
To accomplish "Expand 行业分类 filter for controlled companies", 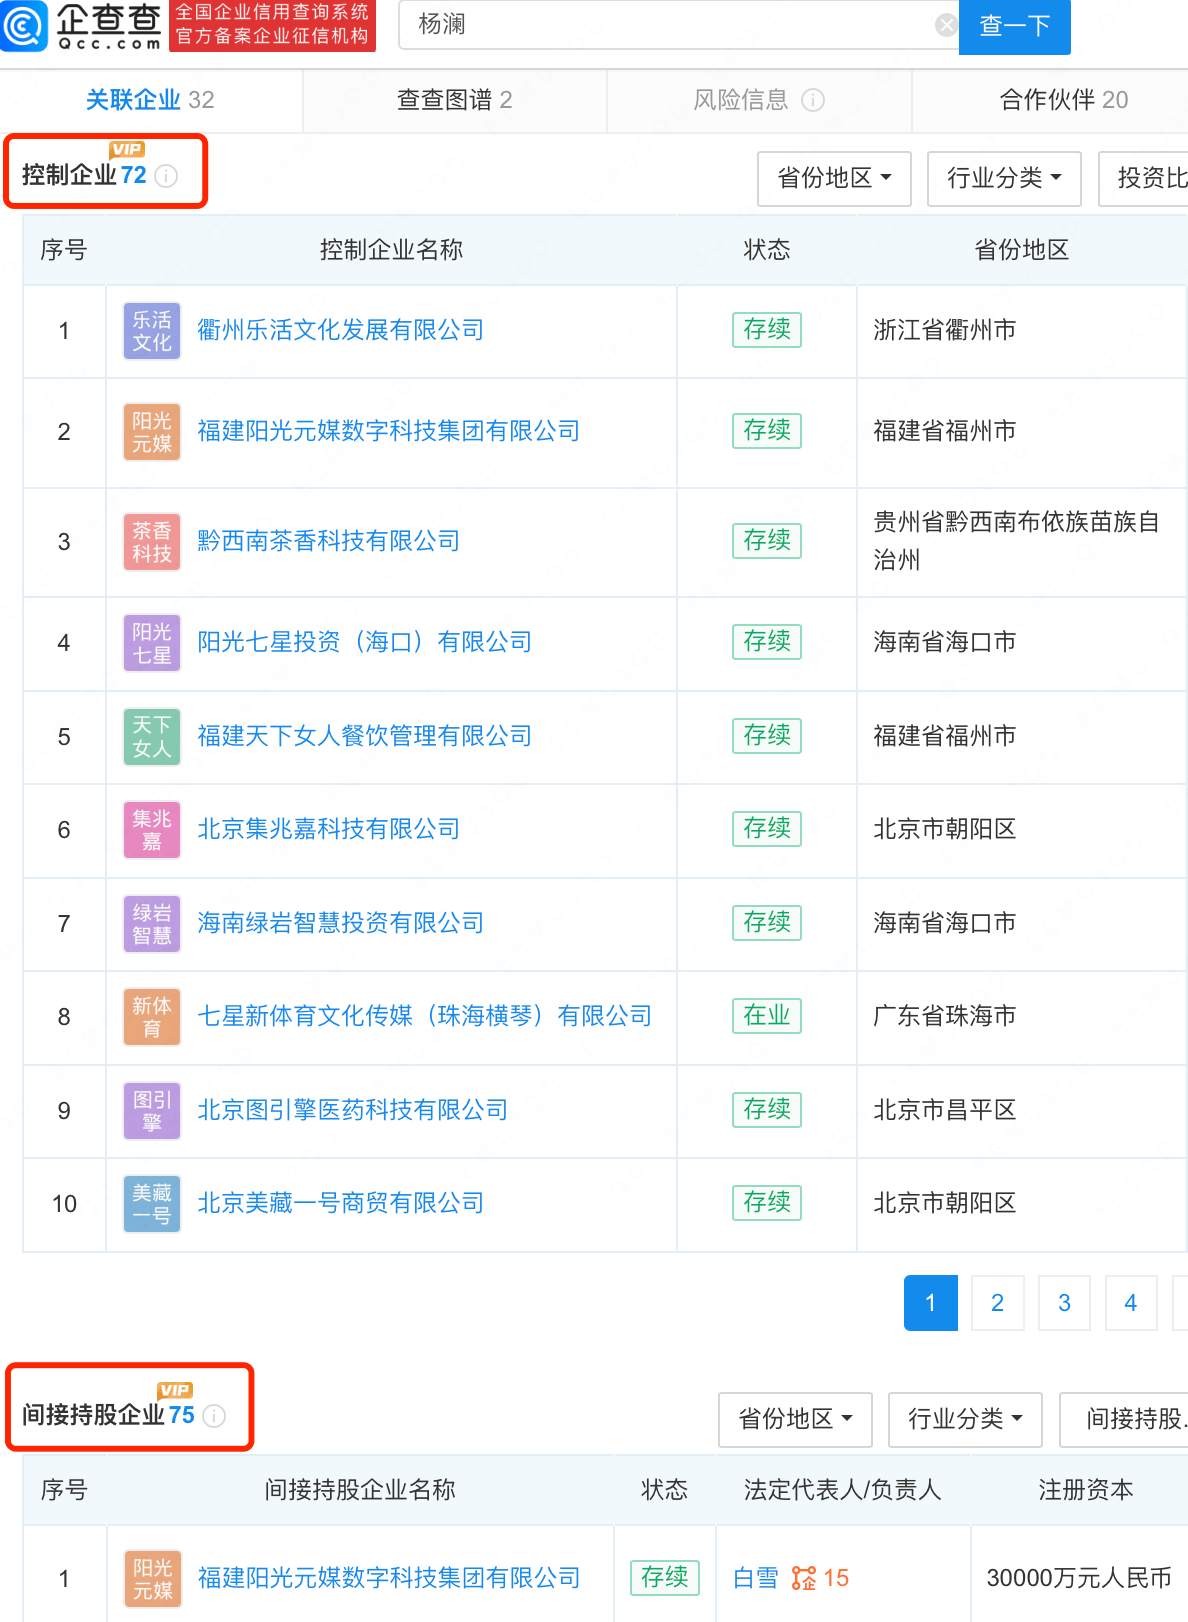I will tap(1004, 179).
